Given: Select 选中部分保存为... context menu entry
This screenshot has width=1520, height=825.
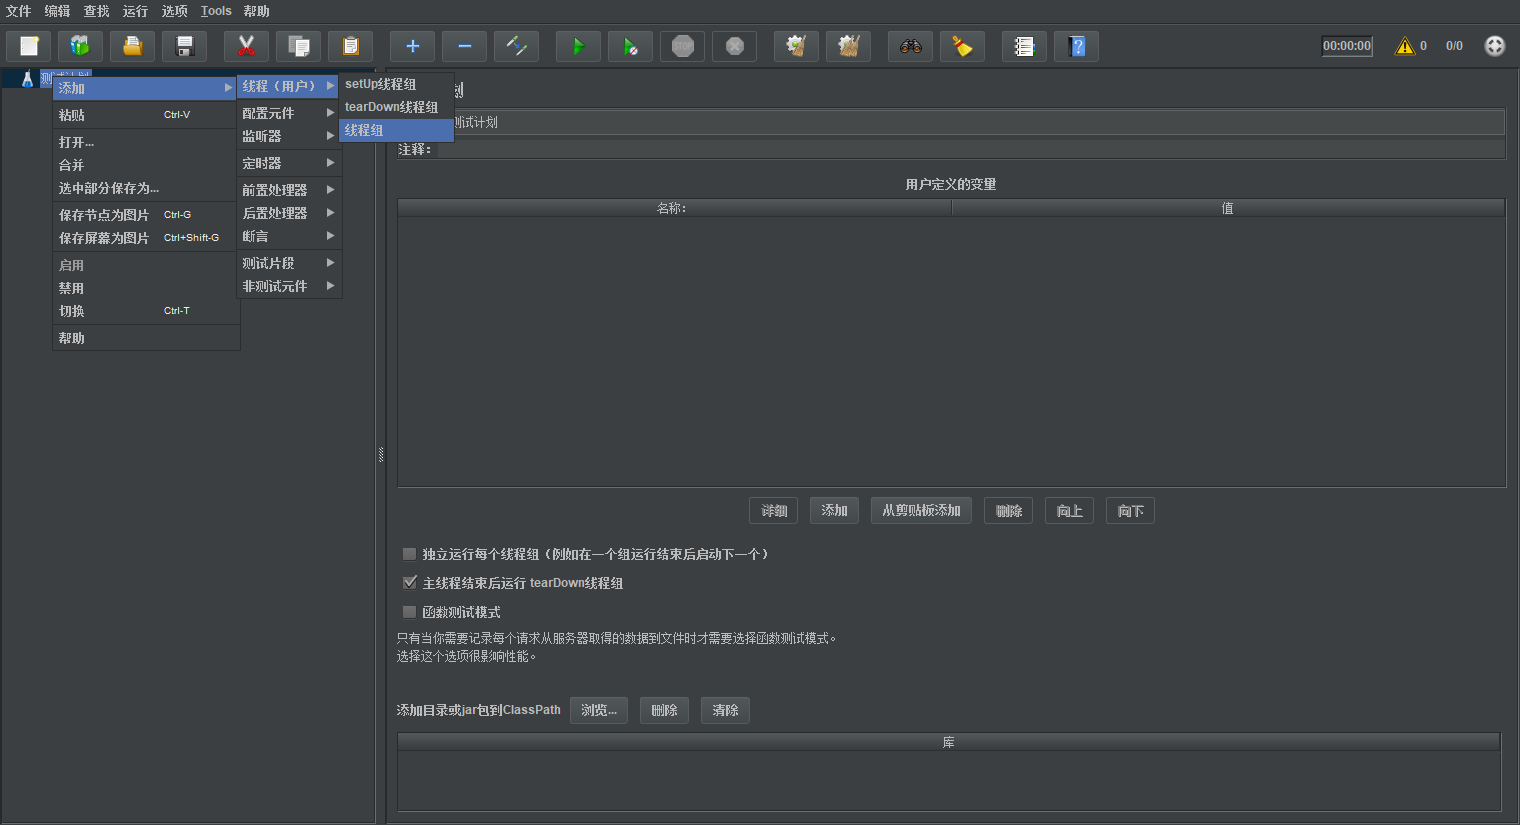Looking at the screenshot, I should click(146, 188).
